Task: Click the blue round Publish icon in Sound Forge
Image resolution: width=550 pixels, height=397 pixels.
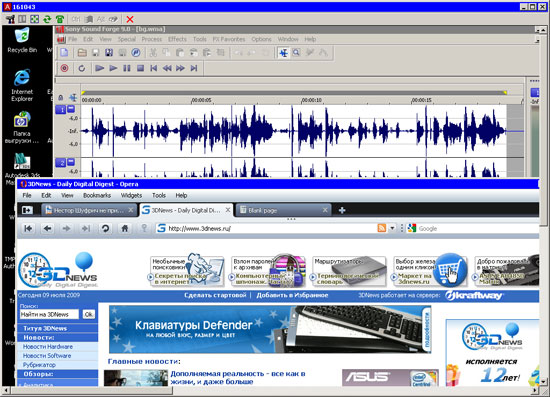Action: coord(136,53)
